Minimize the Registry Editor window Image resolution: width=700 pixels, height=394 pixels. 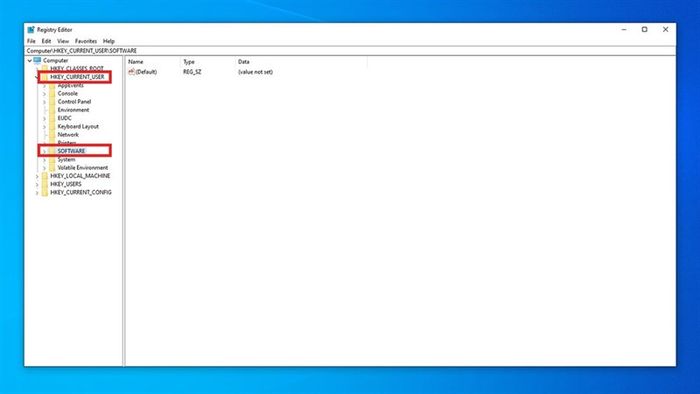(624, 29)
